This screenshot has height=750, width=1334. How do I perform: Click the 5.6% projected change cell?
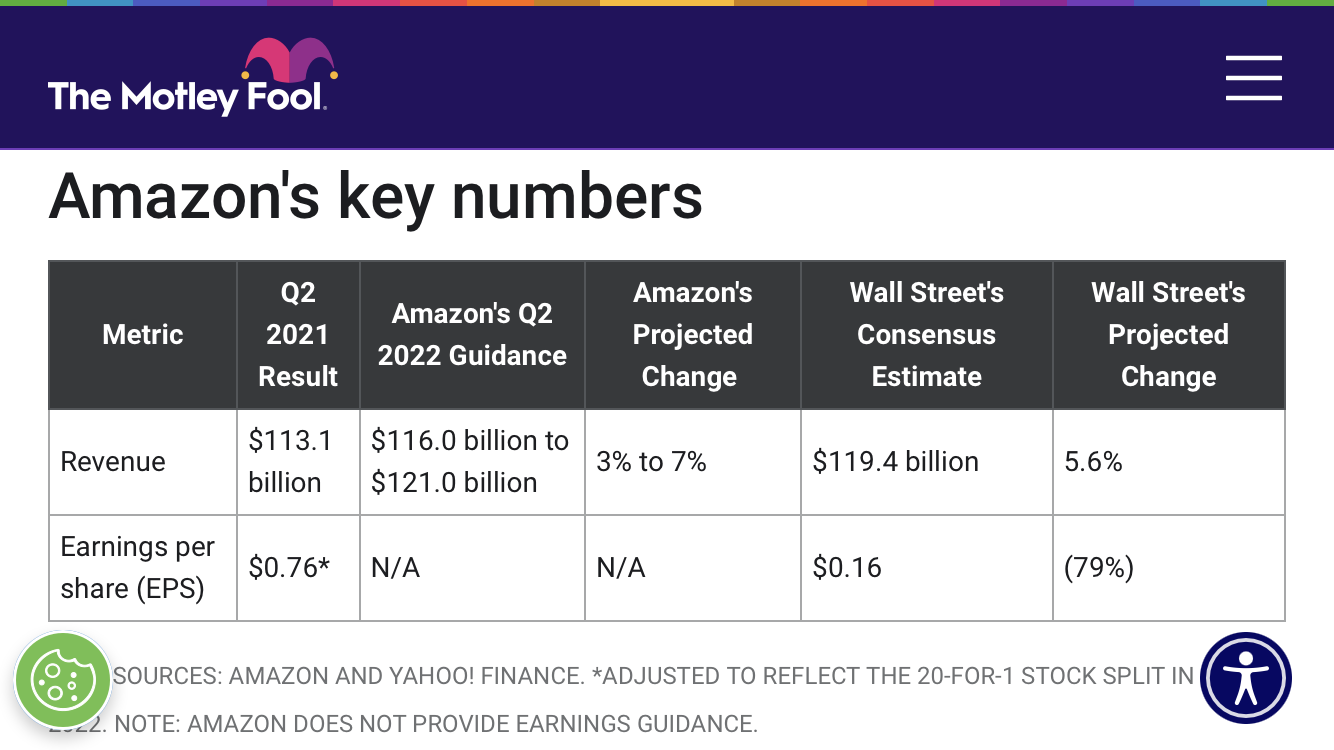[x=1169, y=462]
